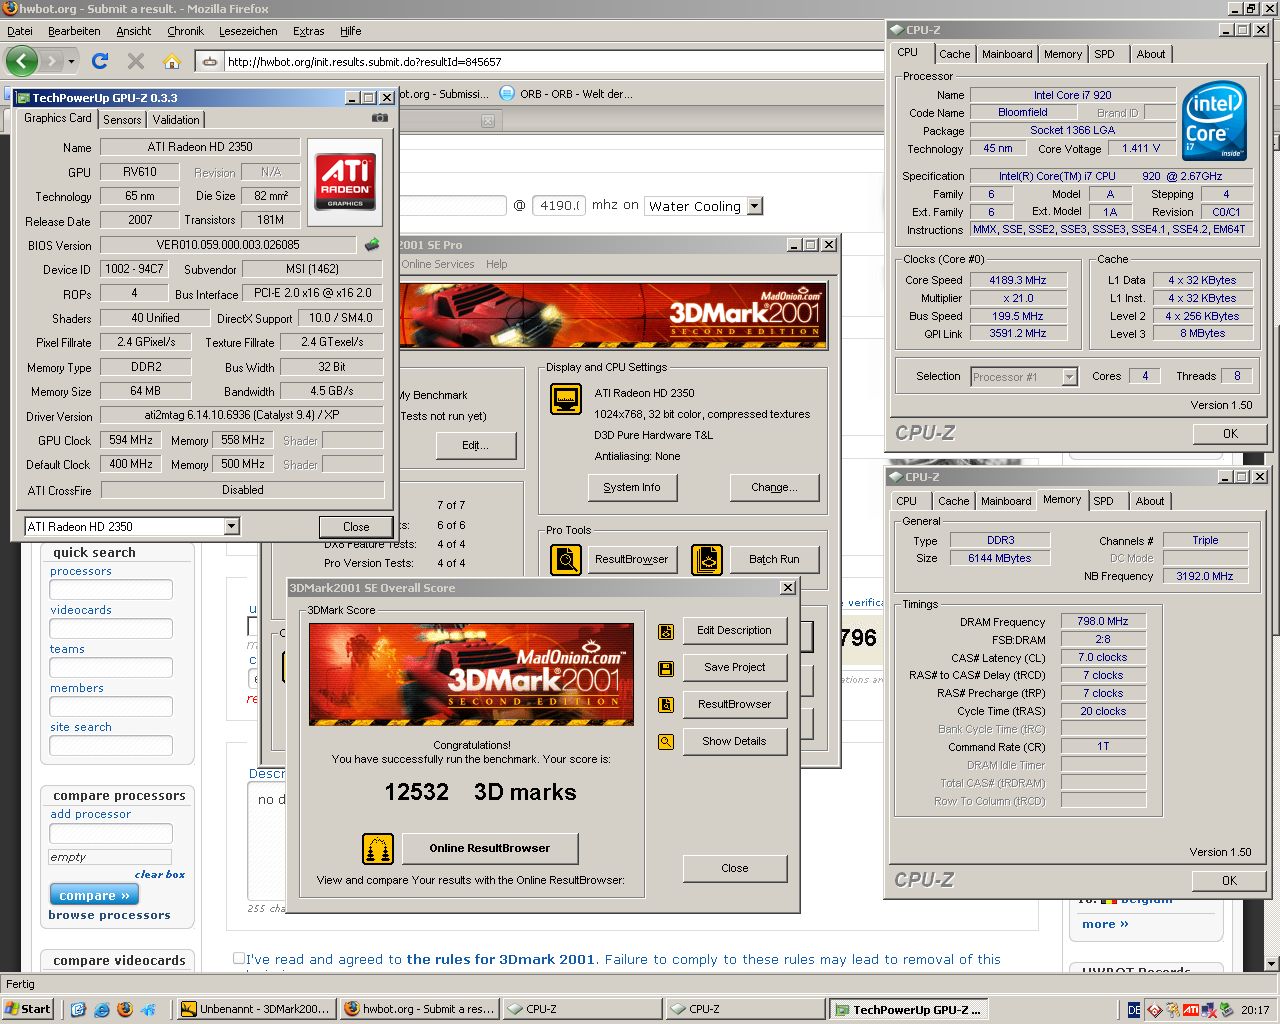
Task: Open Processor #1 selection dropdown in CPU-Z
Action: pos(1069,377)
